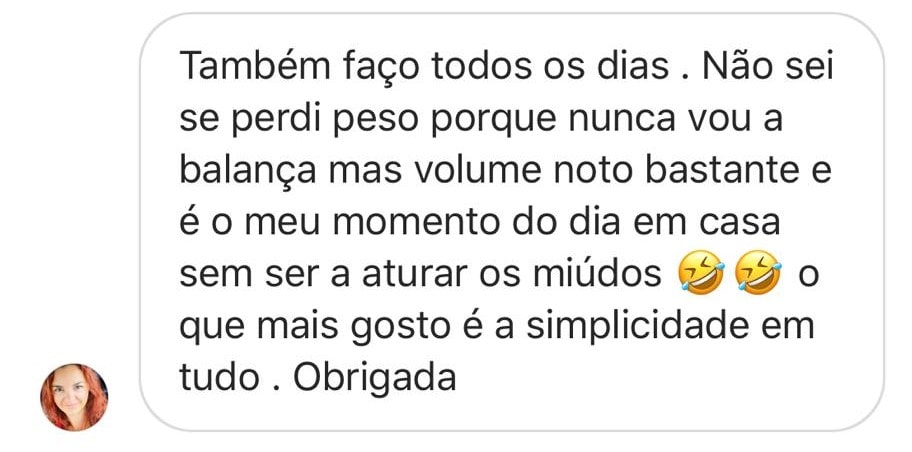Click the word "gosto" in the message
The width and height of the screenshot is (912, 452).
400,328
